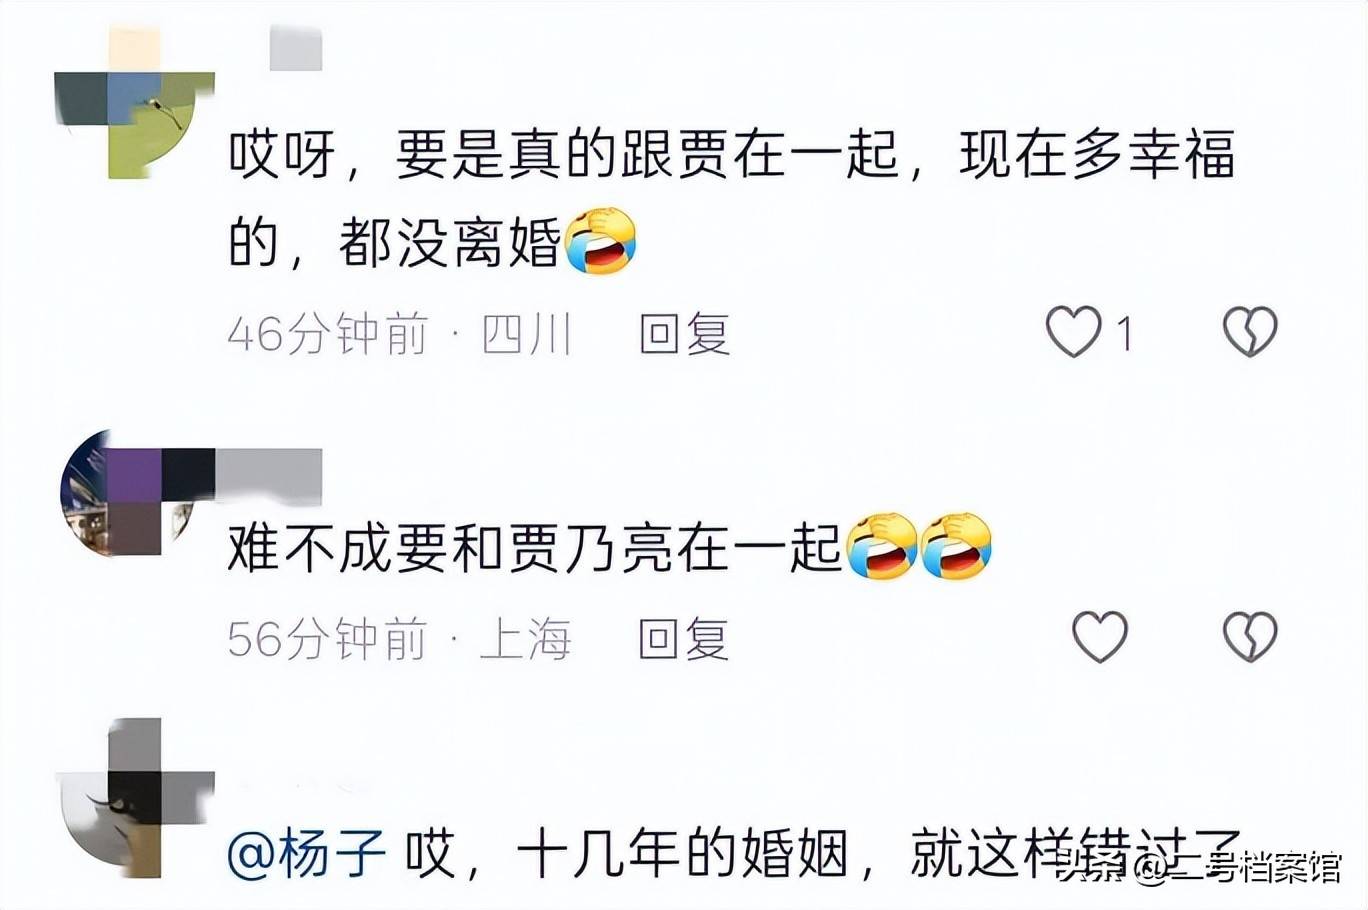Select the 哎呀，要是真的跟贾在一起 comment text
Screen dimensions: 1368x910
point(732,199)
